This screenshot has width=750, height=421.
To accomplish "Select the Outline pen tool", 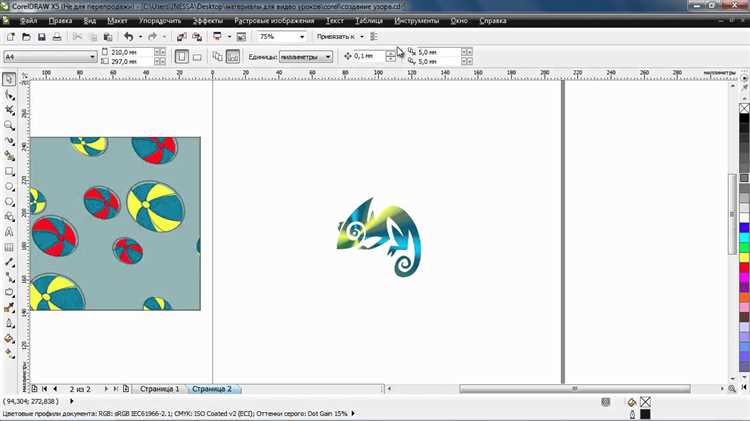I will [9, 323].
